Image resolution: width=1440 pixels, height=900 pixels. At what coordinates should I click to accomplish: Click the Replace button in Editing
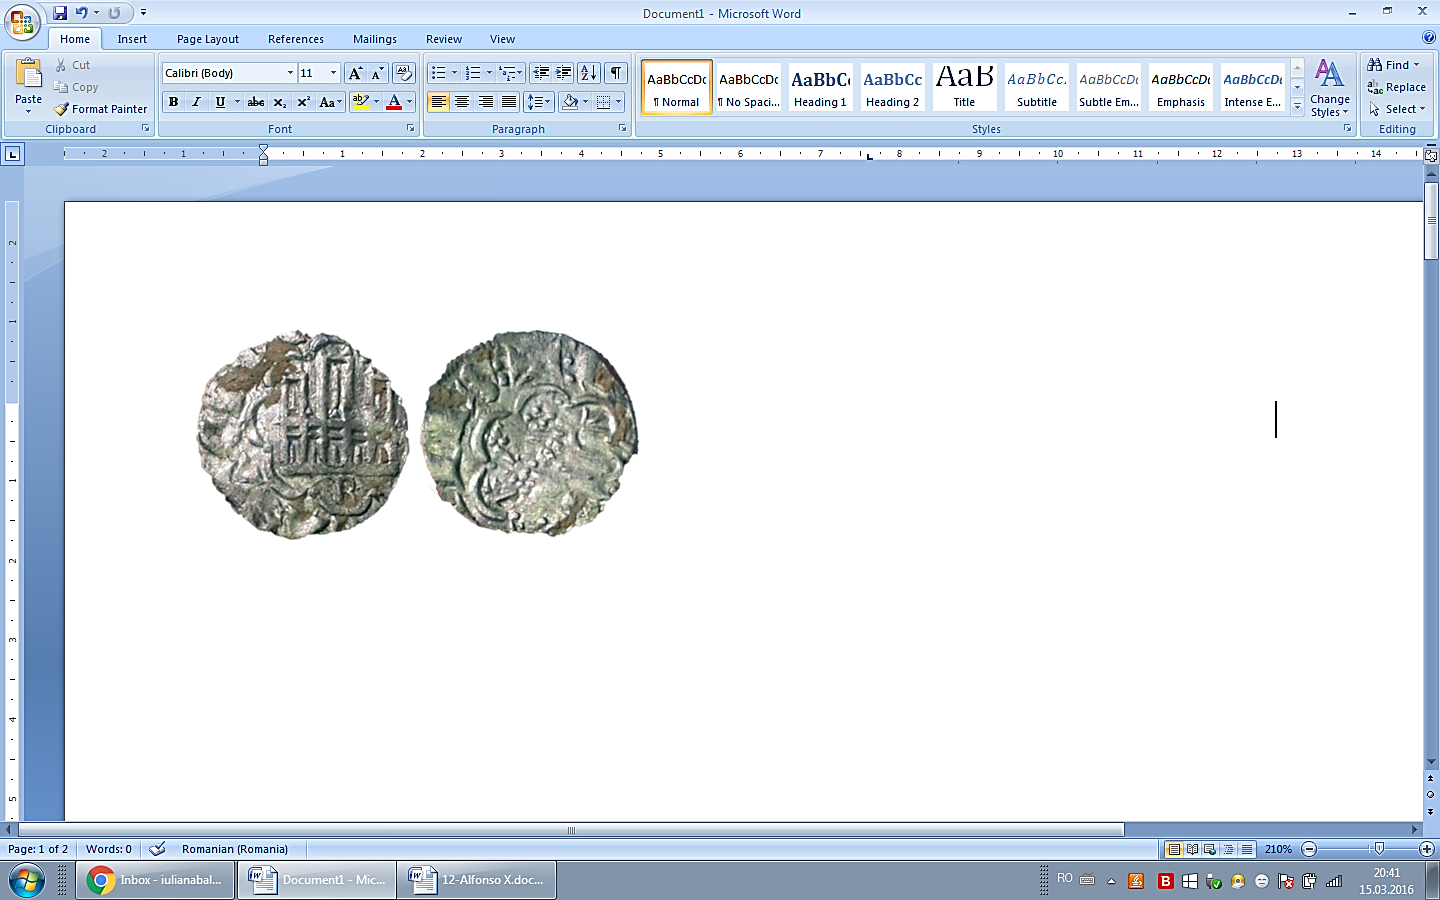[x=1397, y=87]
